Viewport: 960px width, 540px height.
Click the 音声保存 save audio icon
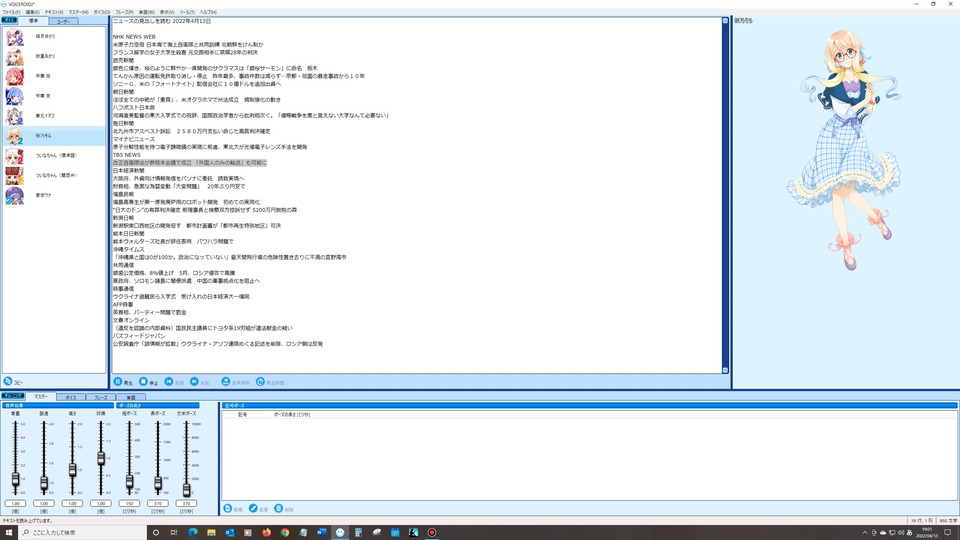tap(225, 382)
